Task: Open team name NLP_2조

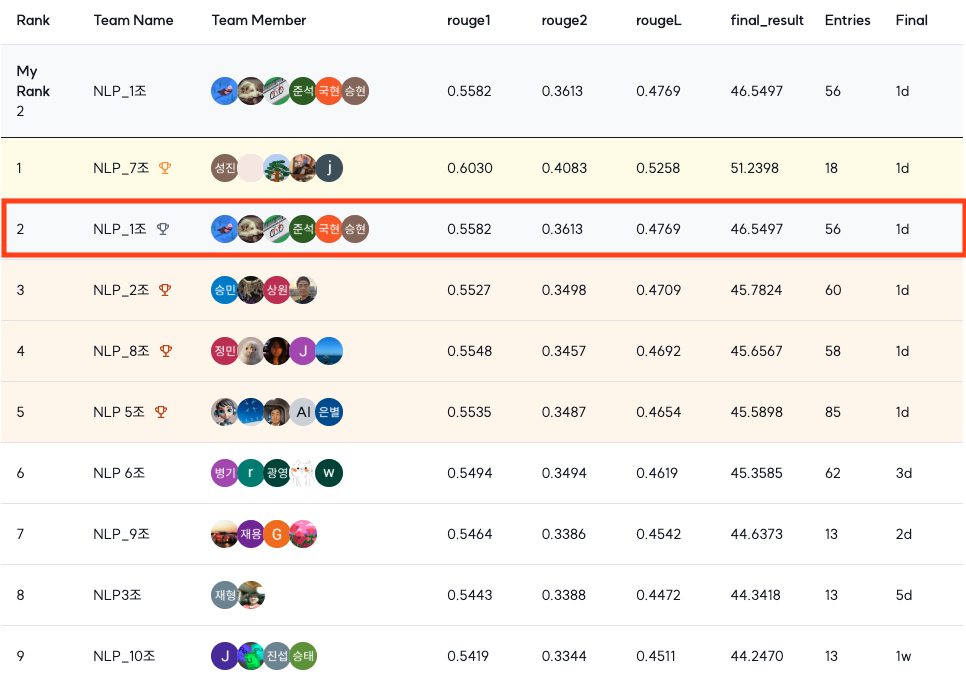Action: (121, 289)
